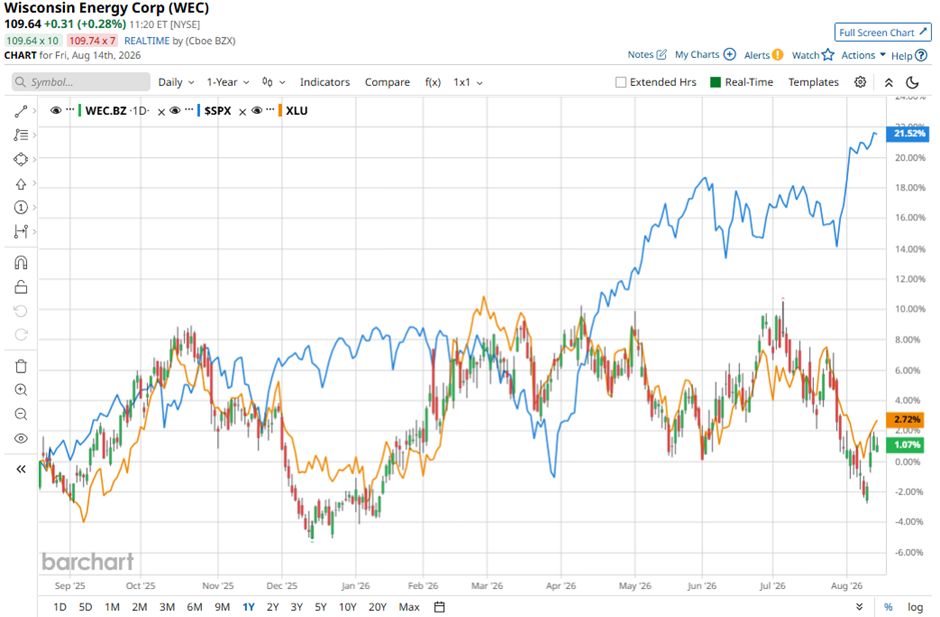
Task: Open the 1-Year period dropdown
Action: coord(228,82)
